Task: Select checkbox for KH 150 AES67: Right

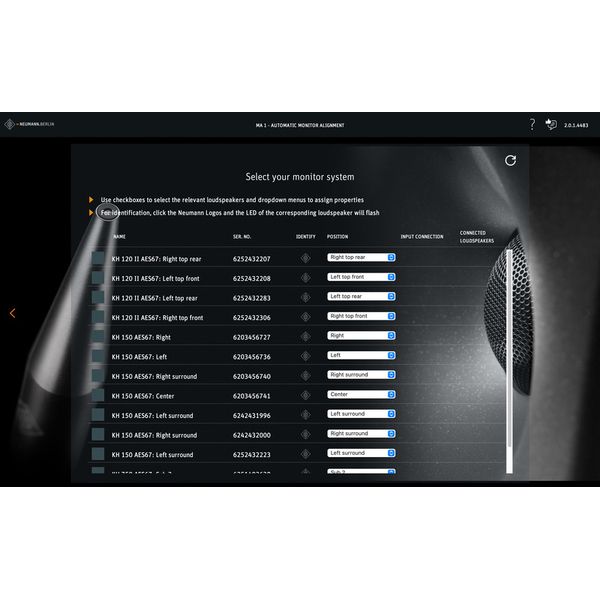Action: point(98,337)
